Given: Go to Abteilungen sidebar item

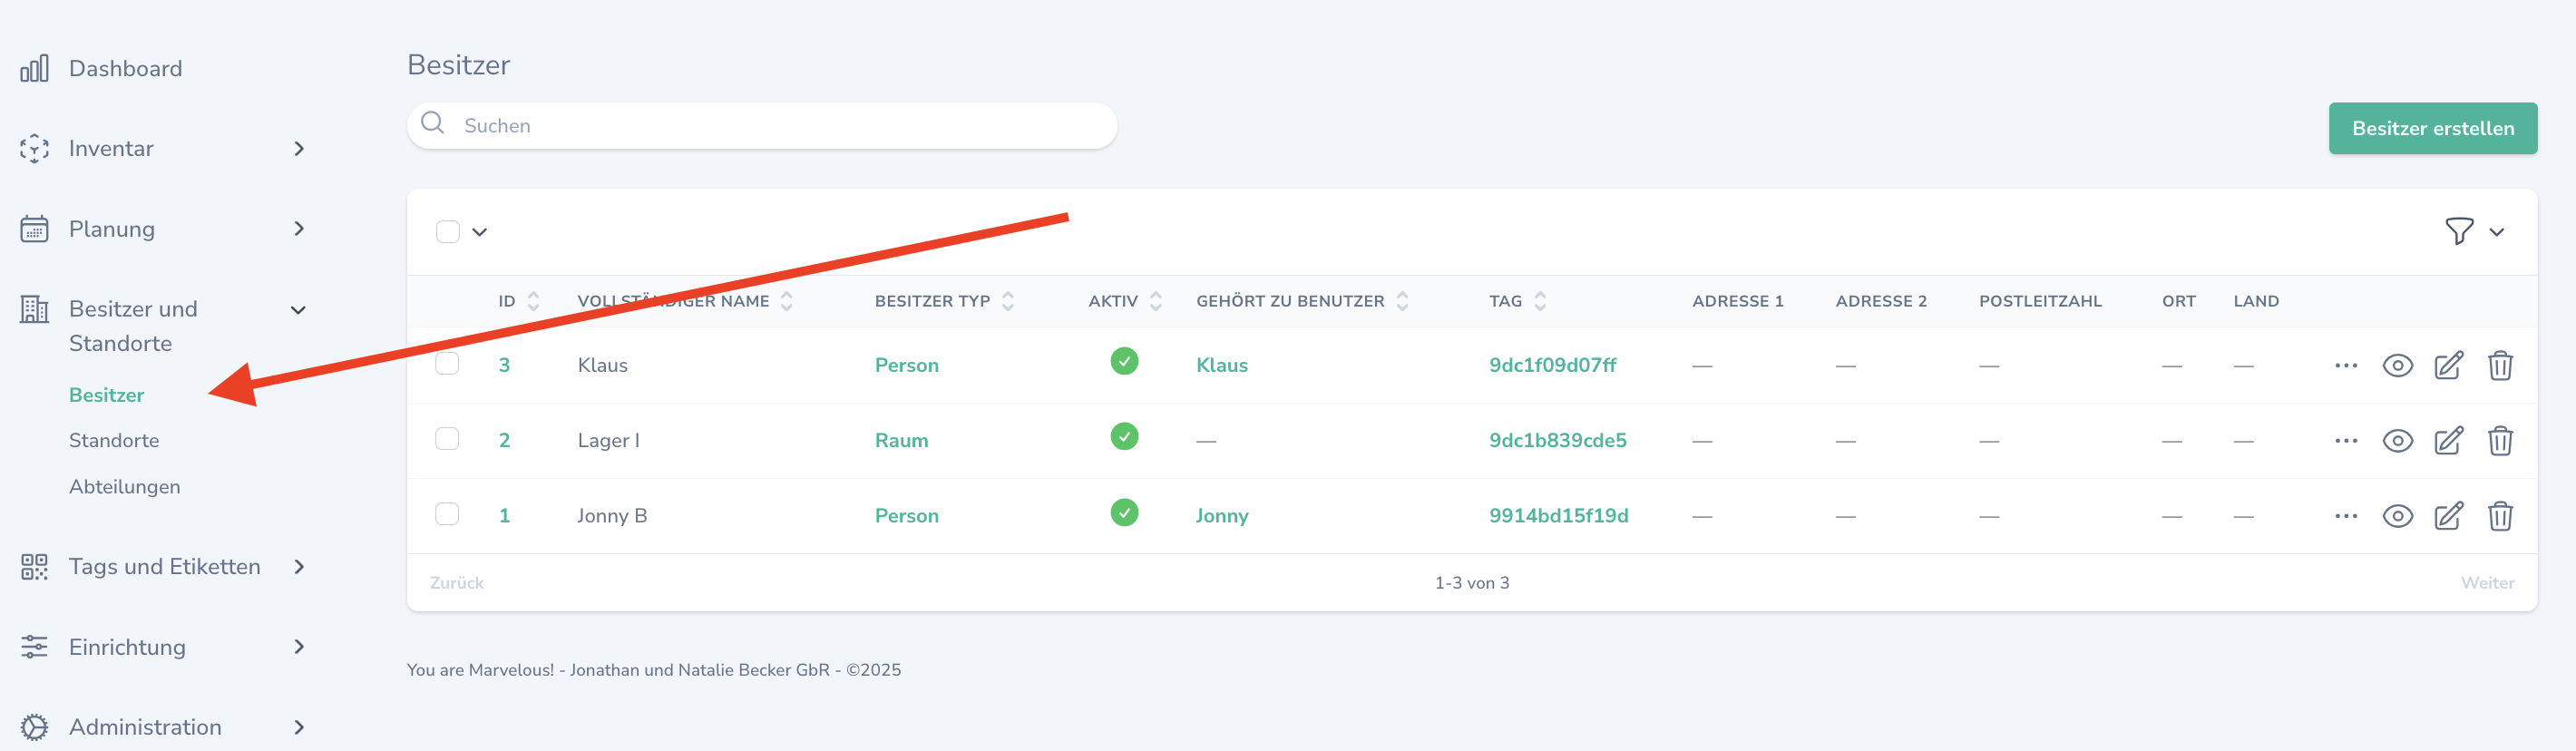Looking at the screenshot, I should (x=125, y=487).
